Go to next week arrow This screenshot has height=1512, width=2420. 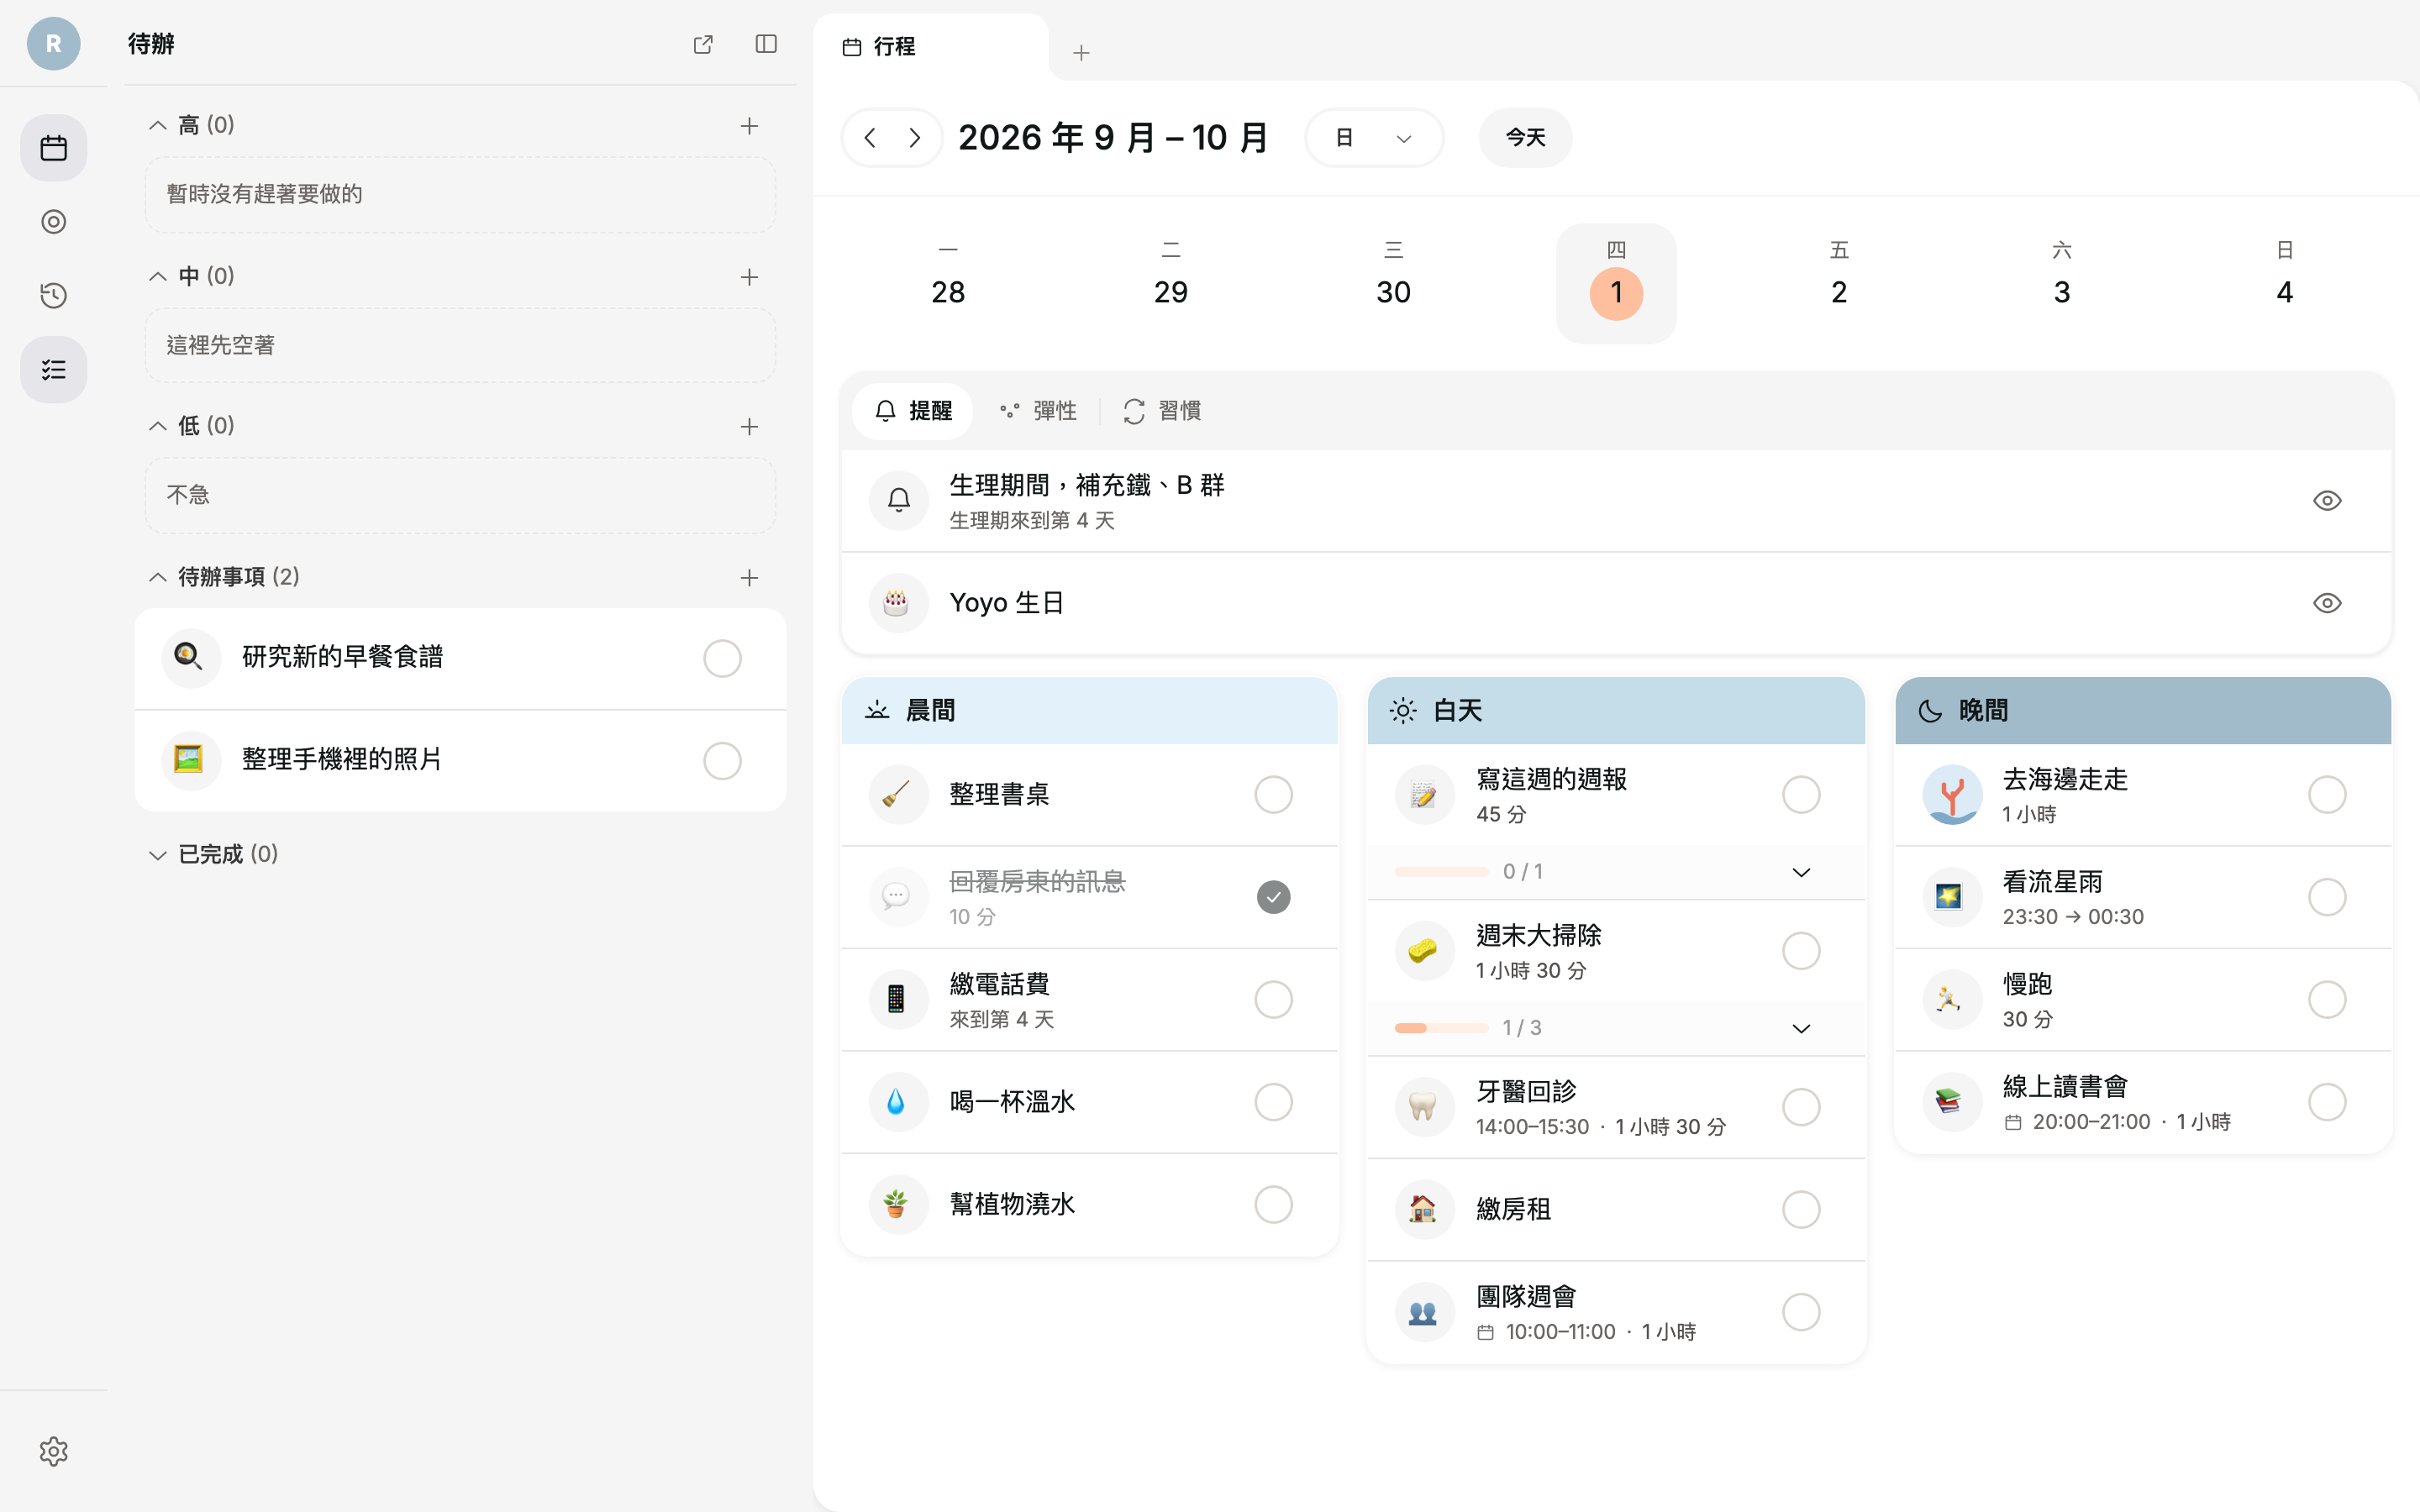tap(914, 138)
